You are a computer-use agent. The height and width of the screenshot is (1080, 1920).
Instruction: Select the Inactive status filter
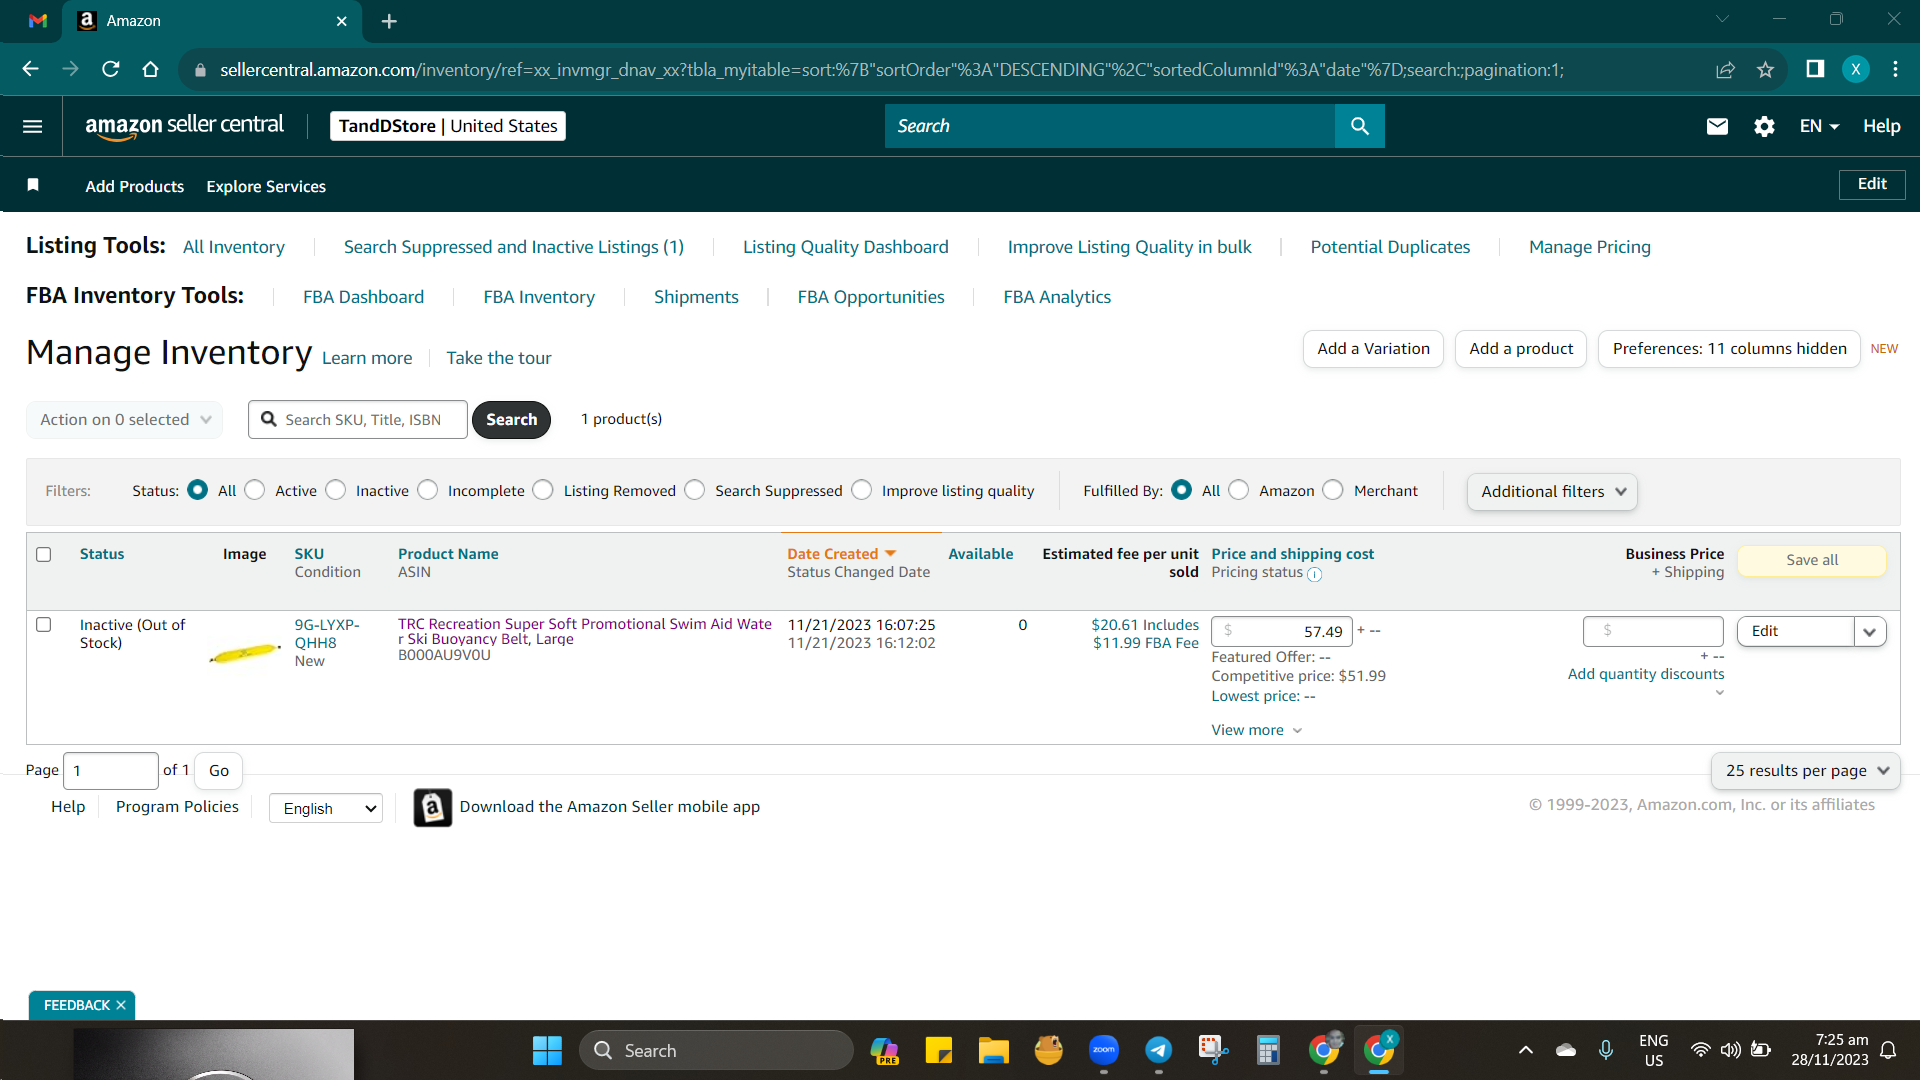click(337, 490)
